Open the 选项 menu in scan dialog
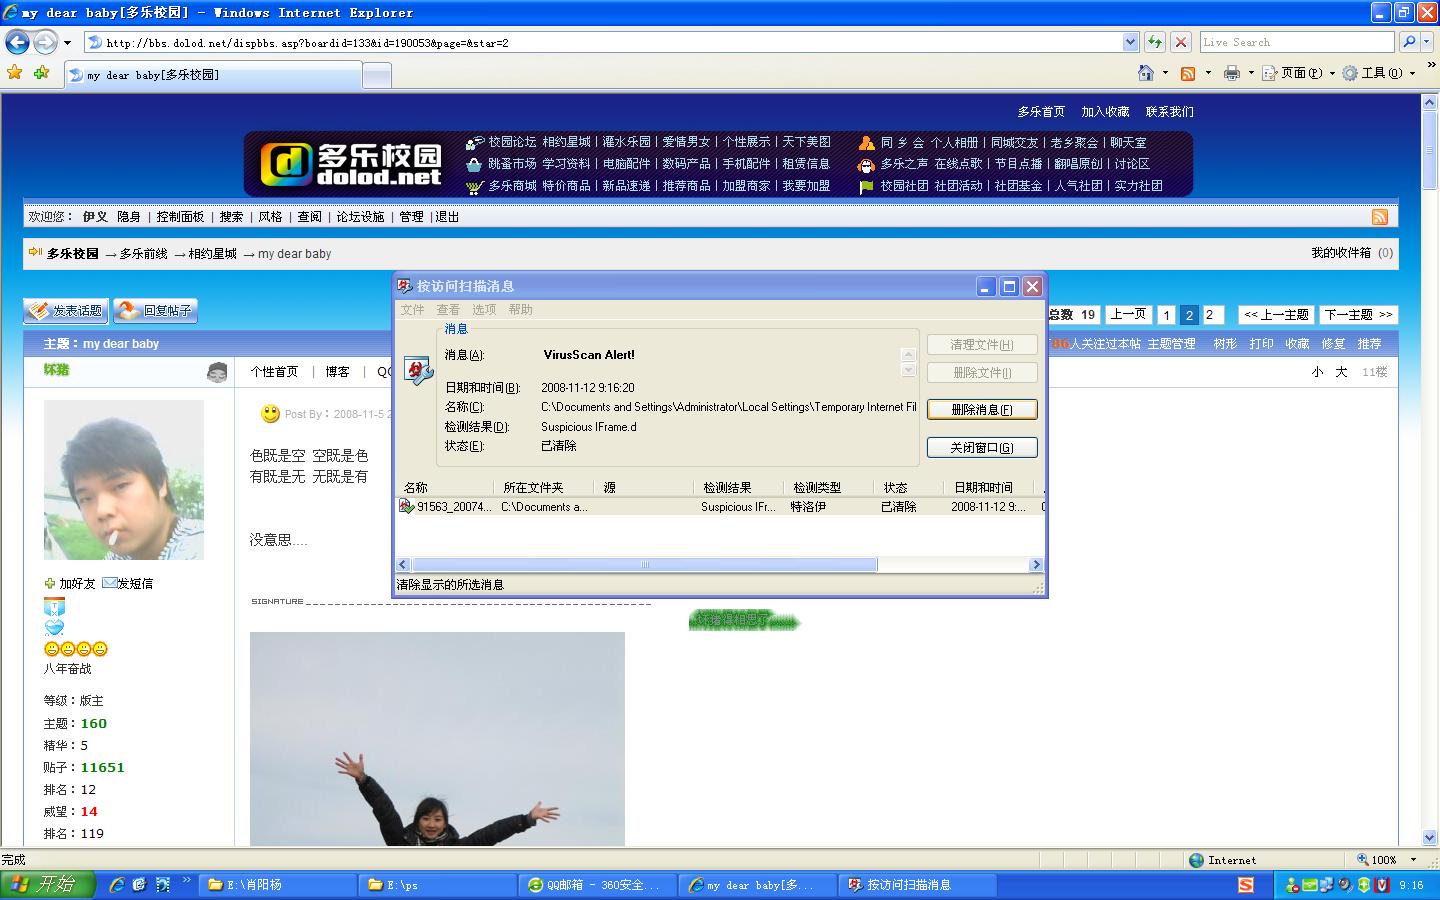Image resolution: width=1440 pixels, height=900 pixels. click(x=484, y=310)
